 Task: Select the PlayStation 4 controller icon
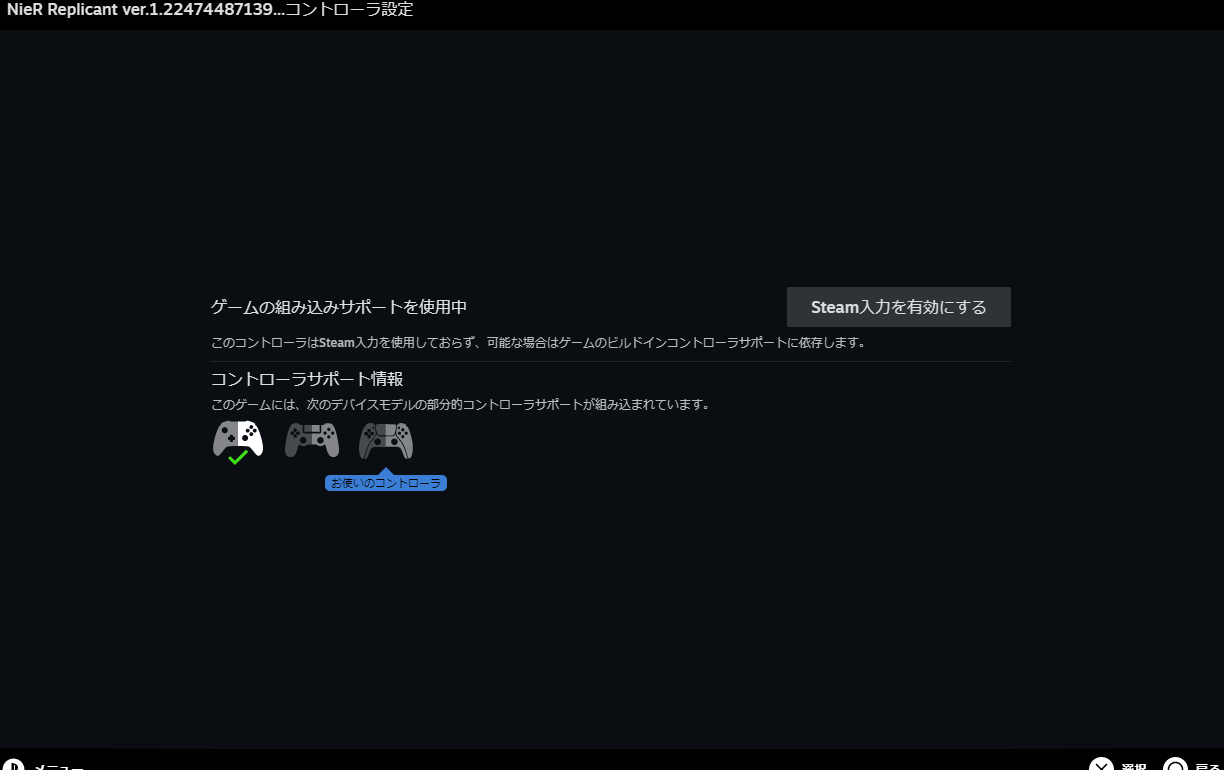[x=312, y=440]
